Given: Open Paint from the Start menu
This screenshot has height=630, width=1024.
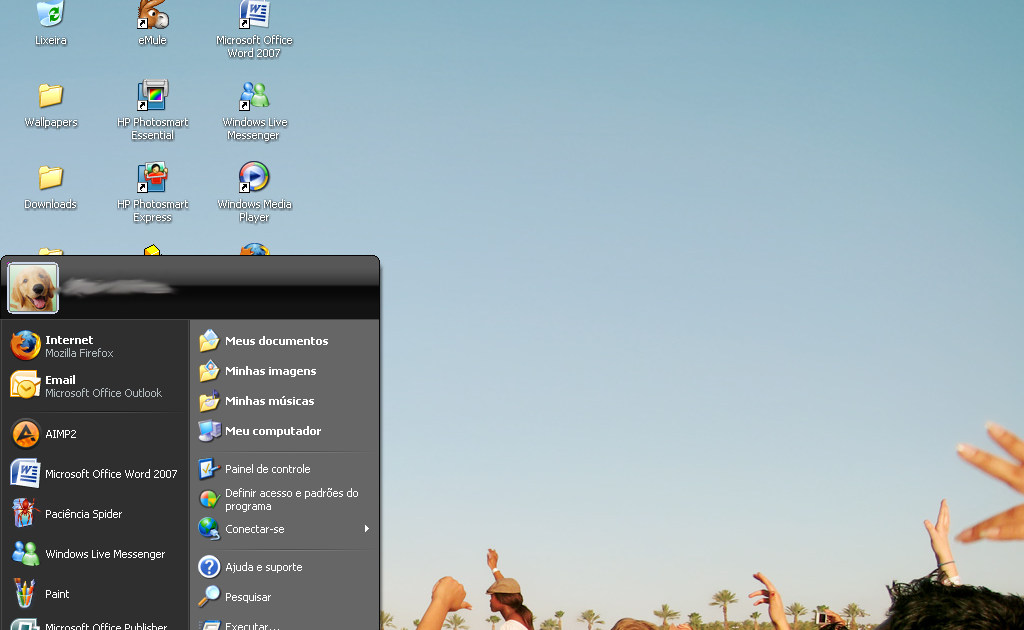Looking at the screenshot, I should click(x=57, y=593).
